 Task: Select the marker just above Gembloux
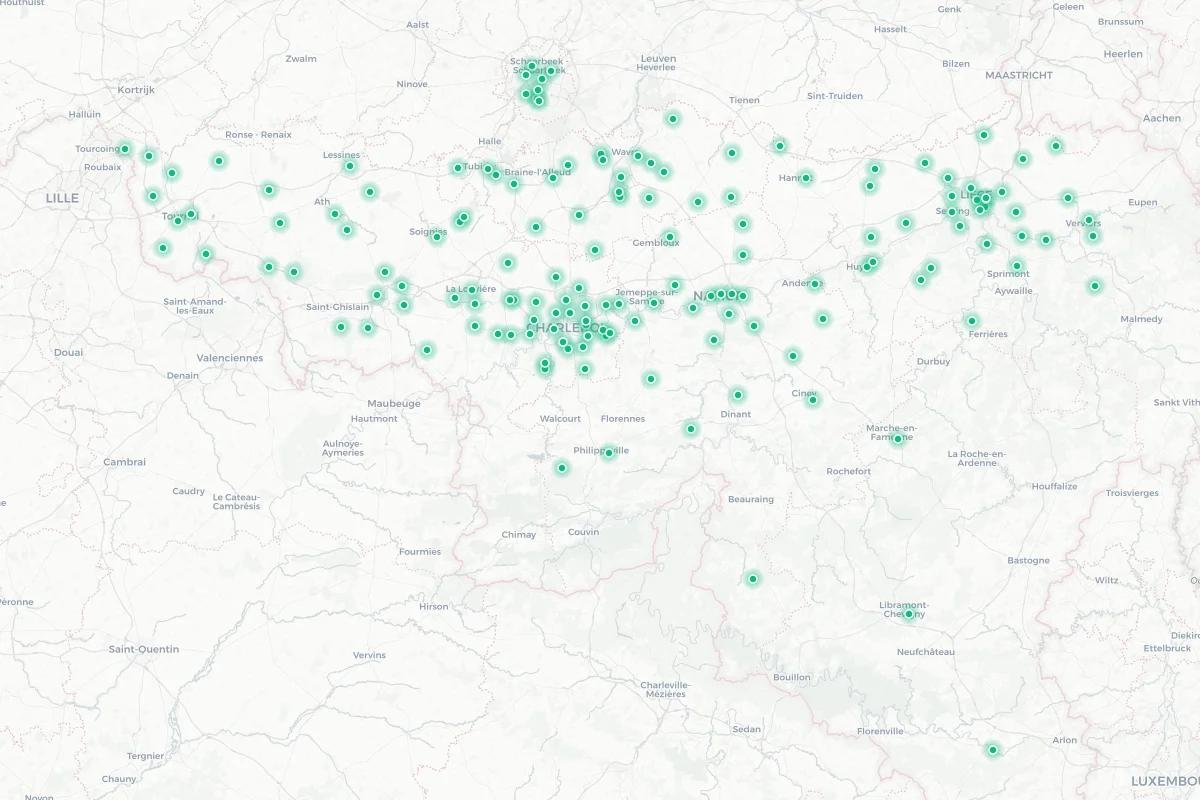(x=670, y=237)
